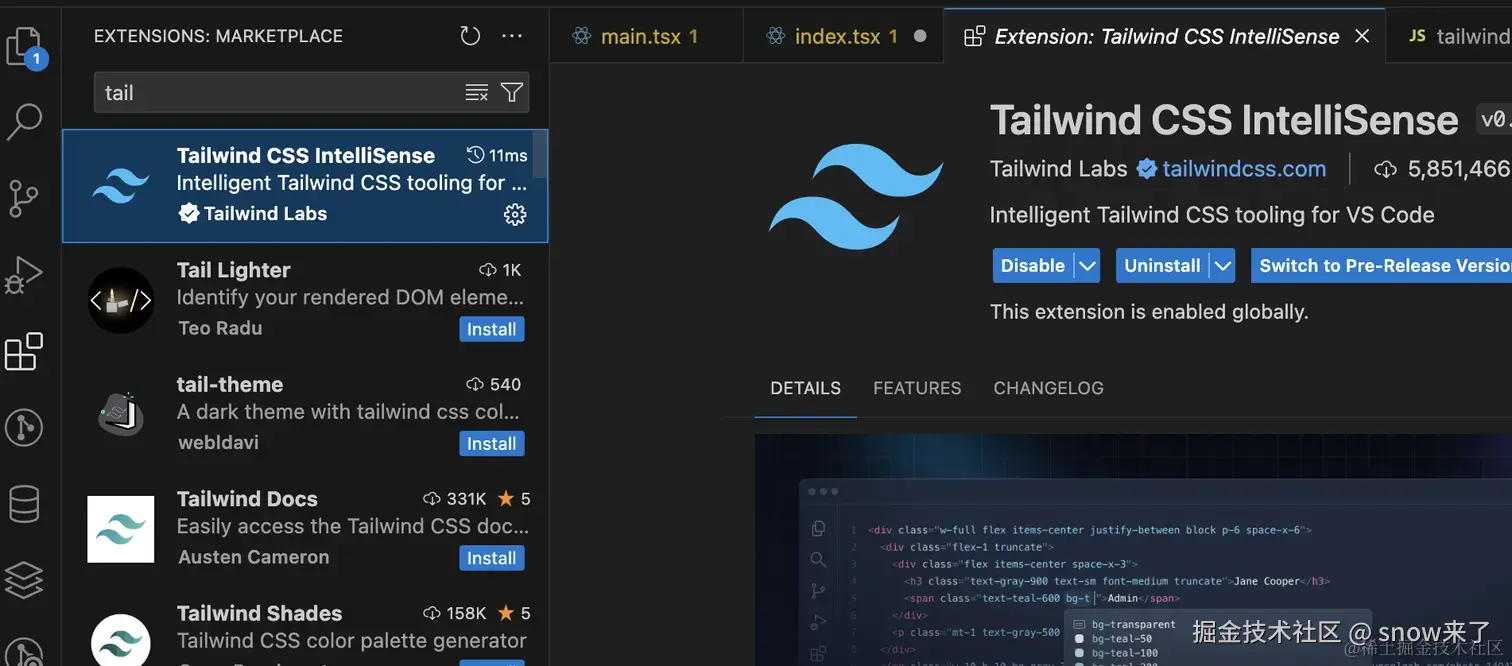Click the webldavi publisher name

point(218,442)
